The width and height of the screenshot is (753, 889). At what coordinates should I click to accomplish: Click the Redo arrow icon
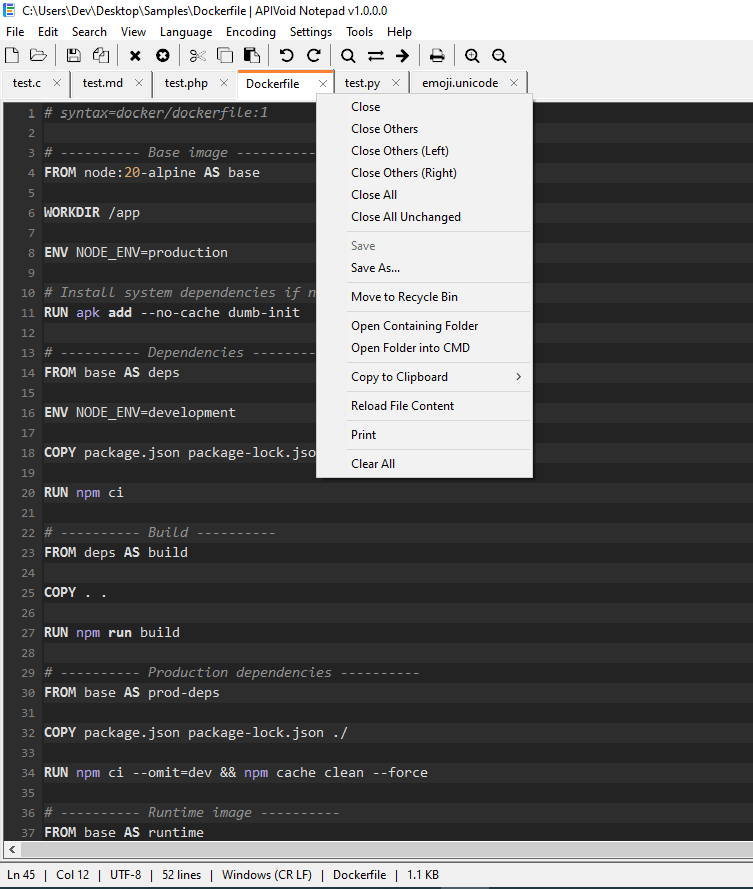pyautogui.click(x=314, y=55)
